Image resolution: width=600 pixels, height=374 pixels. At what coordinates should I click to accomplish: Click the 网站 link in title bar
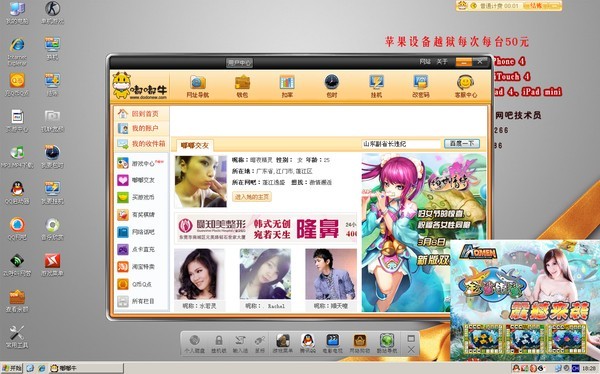425,62
